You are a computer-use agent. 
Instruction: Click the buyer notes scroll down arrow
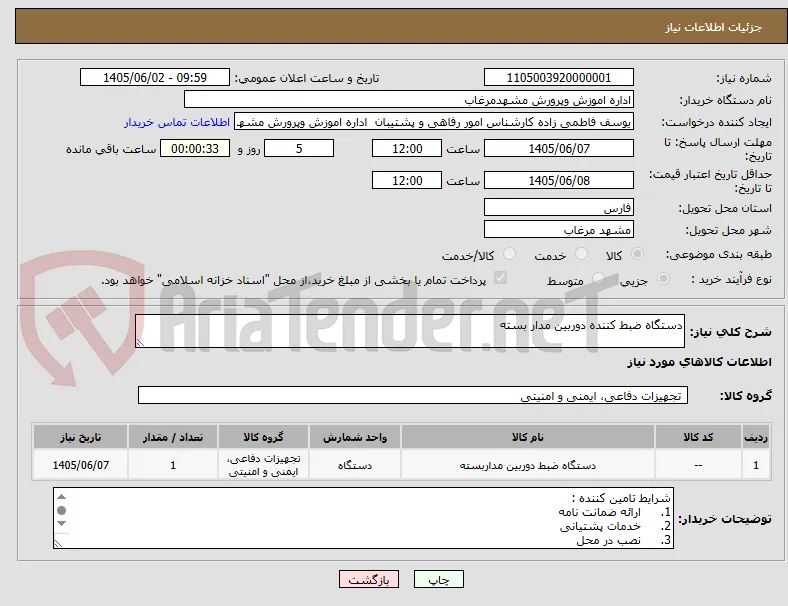coord(62,524)
